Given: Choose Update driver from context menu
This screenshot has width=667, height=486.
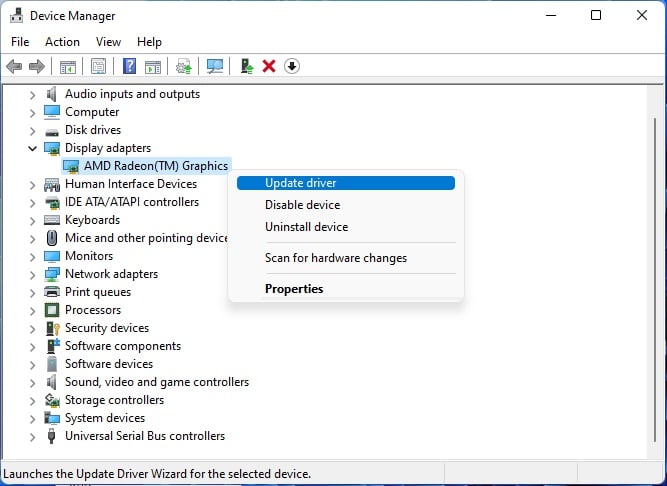Looking at the screenshot, I should (346, 183).
